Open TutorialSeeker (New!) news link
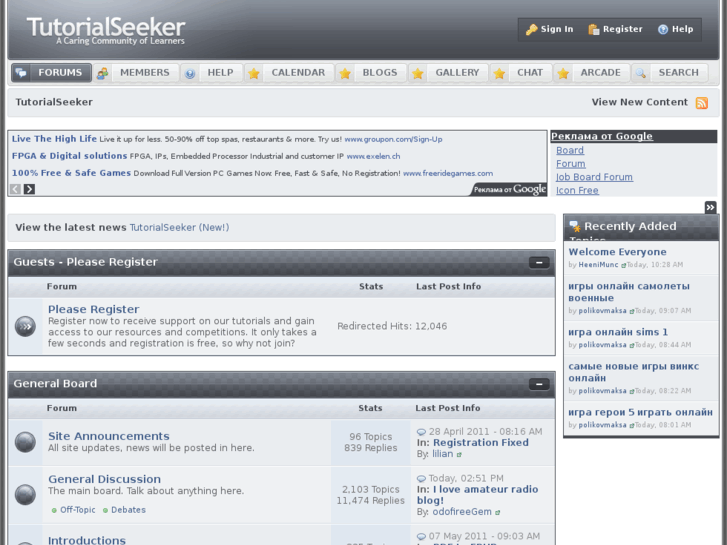Screen dimensions: 727x545 coord(179,227)
